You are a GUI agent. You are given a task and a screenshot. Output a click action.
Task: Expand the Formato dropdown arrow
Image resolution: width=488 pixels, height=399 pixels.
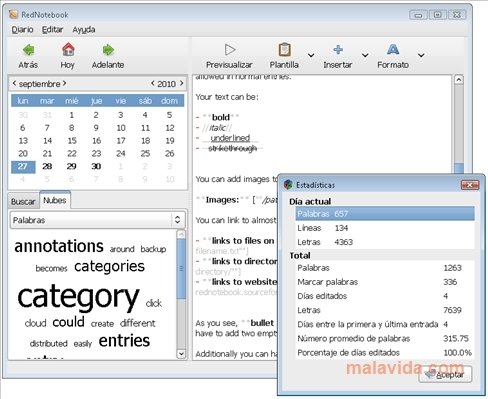(x=421, y=55)
